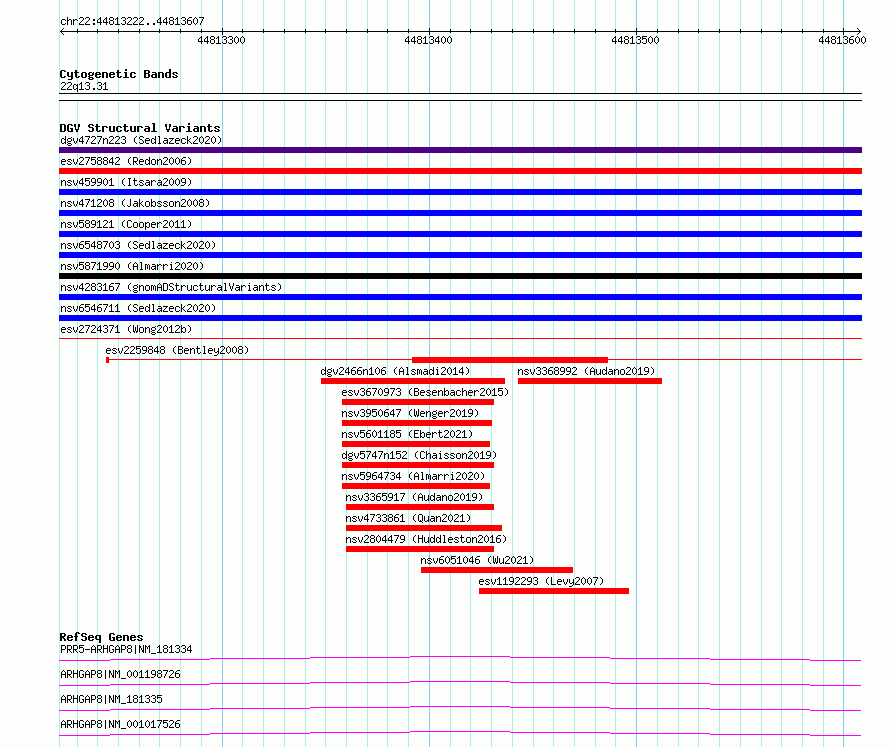
Task: Click the RefSeq Genes track heading
Action: pyautogui.click(x=101, y=637)
